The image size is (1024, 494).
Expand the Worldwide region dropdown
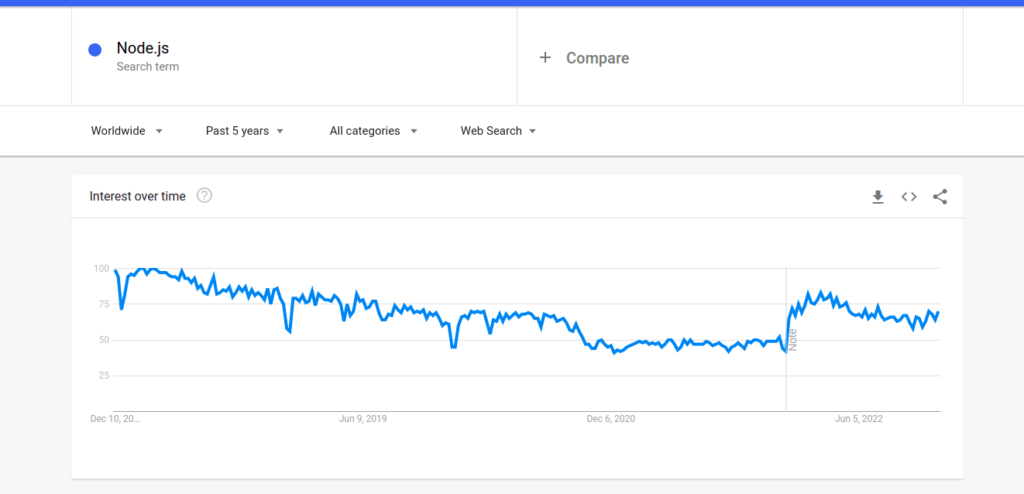tap(127, 131)
